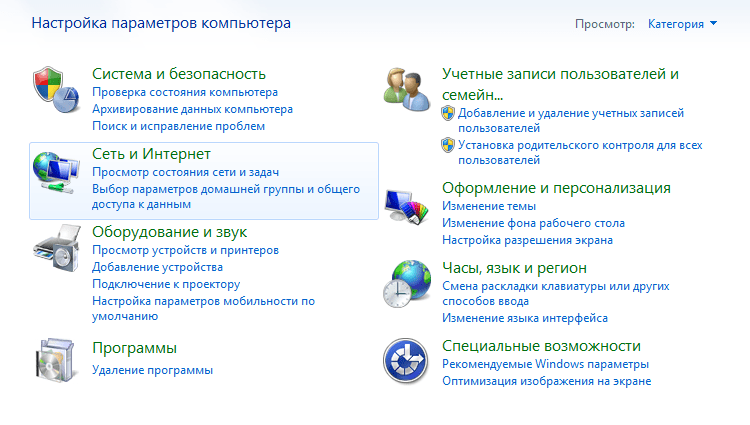
Task: Open the 'Категория' view dropdown
Action: [682, 24]
